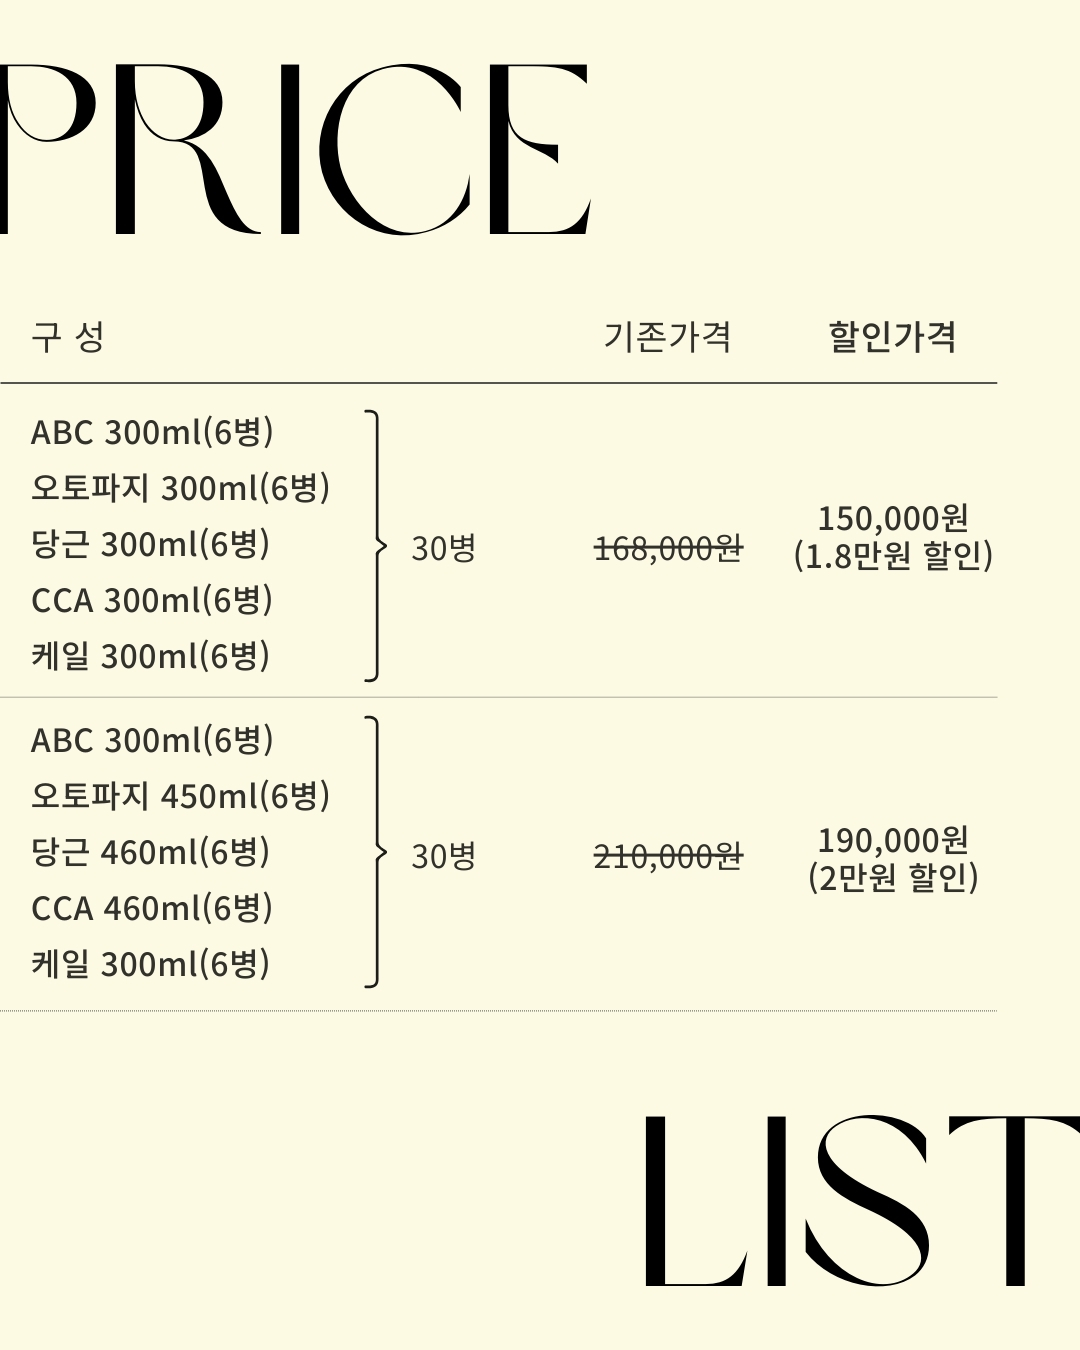Select the 할인가격 column header
This screenshot has width=1080, height=1350.
coord(892,337)
